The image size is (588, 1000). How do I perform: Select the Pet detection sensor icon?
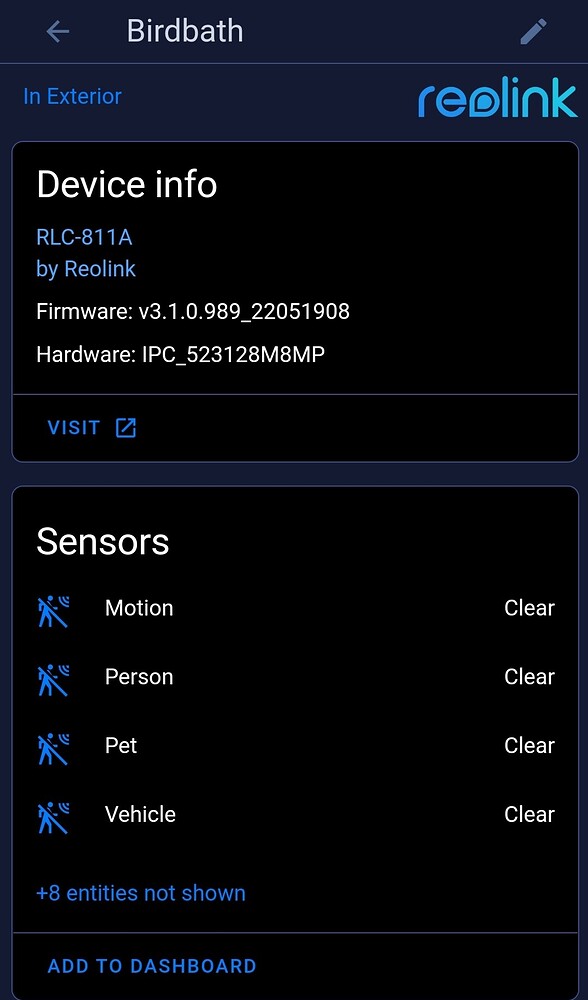(53, 746)
